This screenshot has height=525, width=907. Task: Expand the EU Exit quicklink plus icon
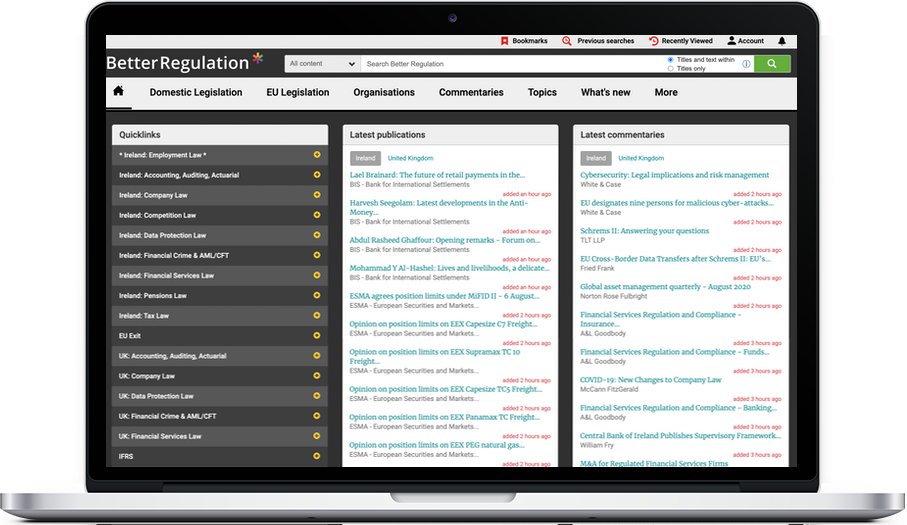pyautogui.click(x=317, y=336)
